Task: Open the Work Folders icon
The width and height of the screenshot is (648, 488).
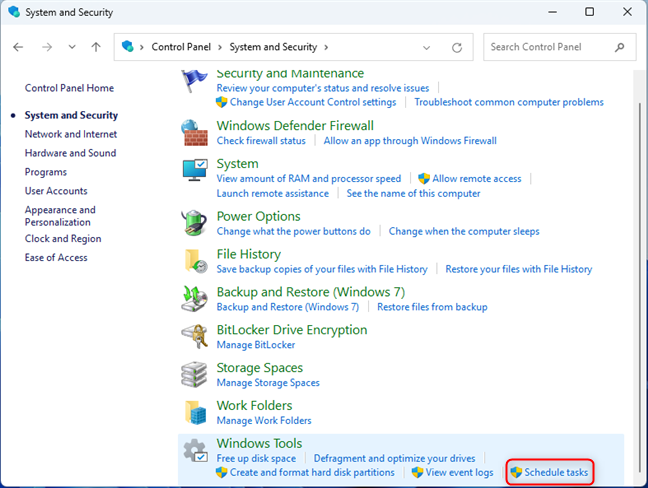Action: [x=195, y=412]
